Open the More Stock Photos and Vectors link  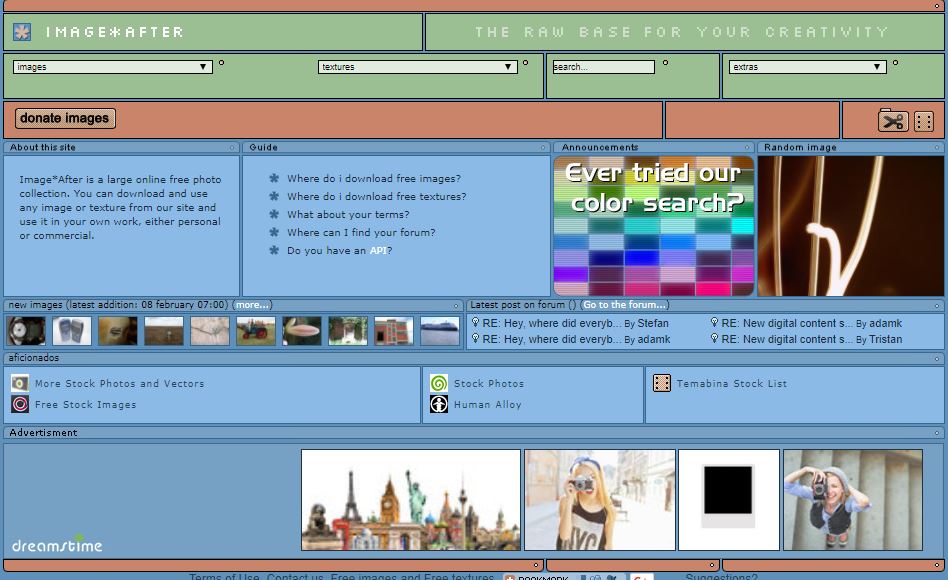point(120,383)
